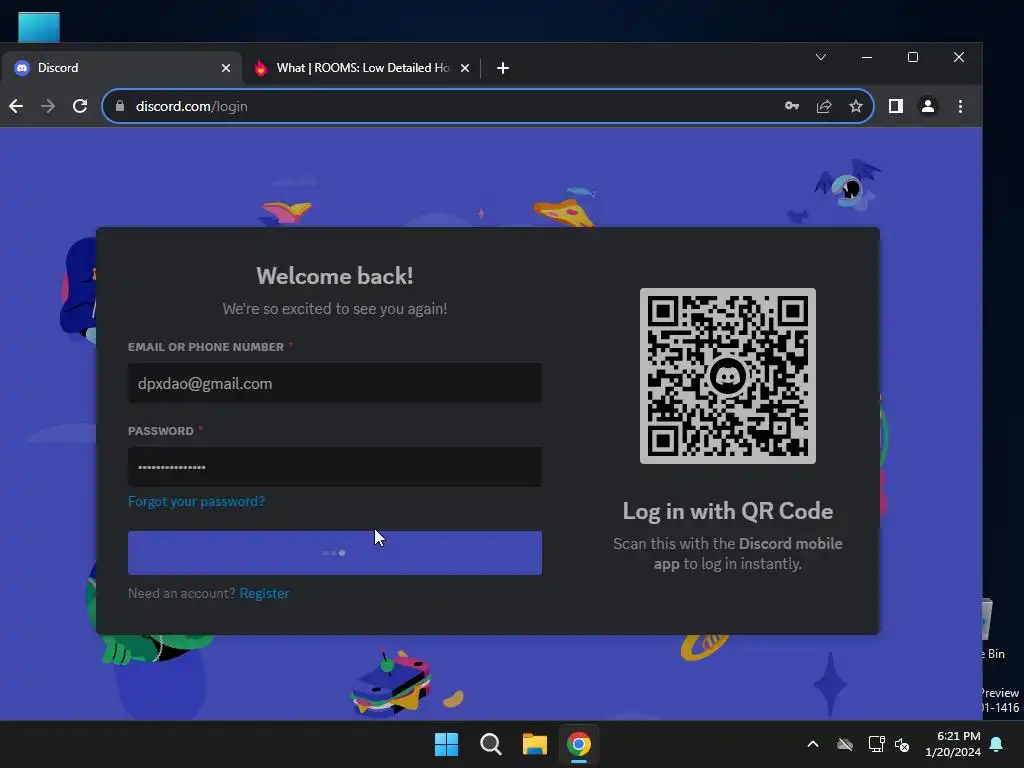Open Chrome's three-dot menu
The height and width of the screenshot is (768, 1024).
960,106
